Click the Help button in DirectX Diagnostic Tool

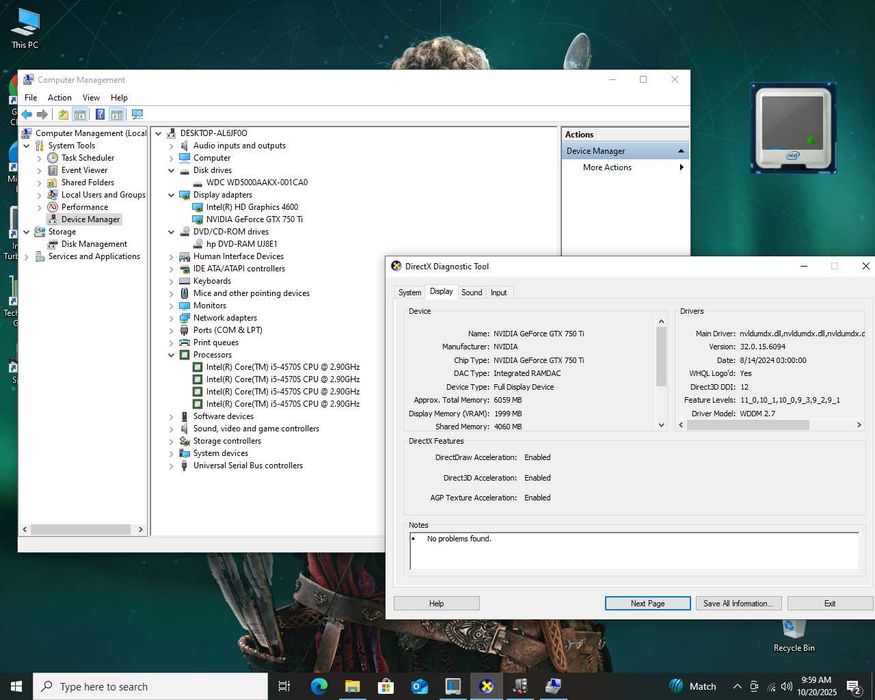pyautogui.click(x=436, y=603)
